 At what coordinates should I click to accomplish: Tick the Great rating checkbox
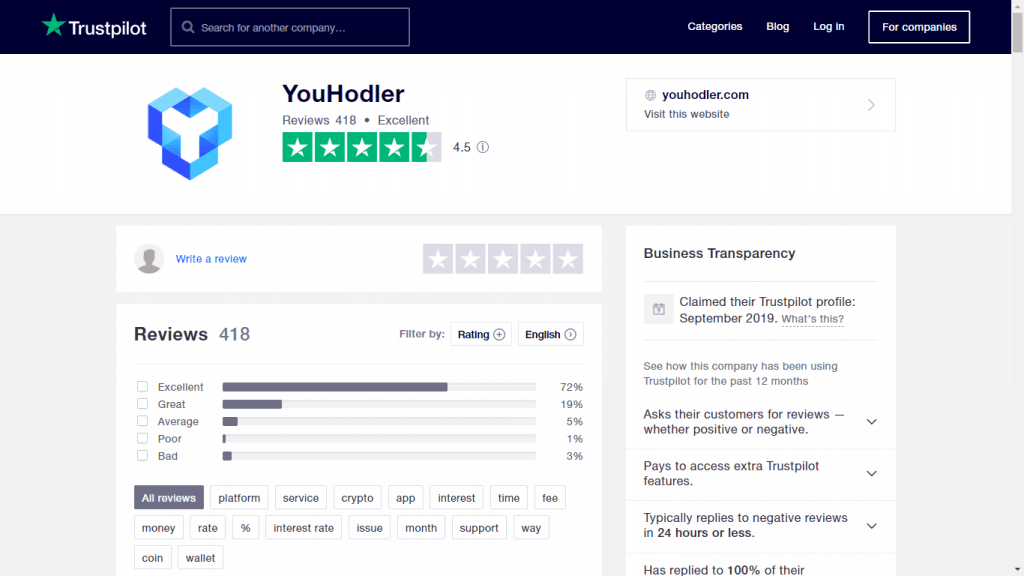tap(142, 404)
